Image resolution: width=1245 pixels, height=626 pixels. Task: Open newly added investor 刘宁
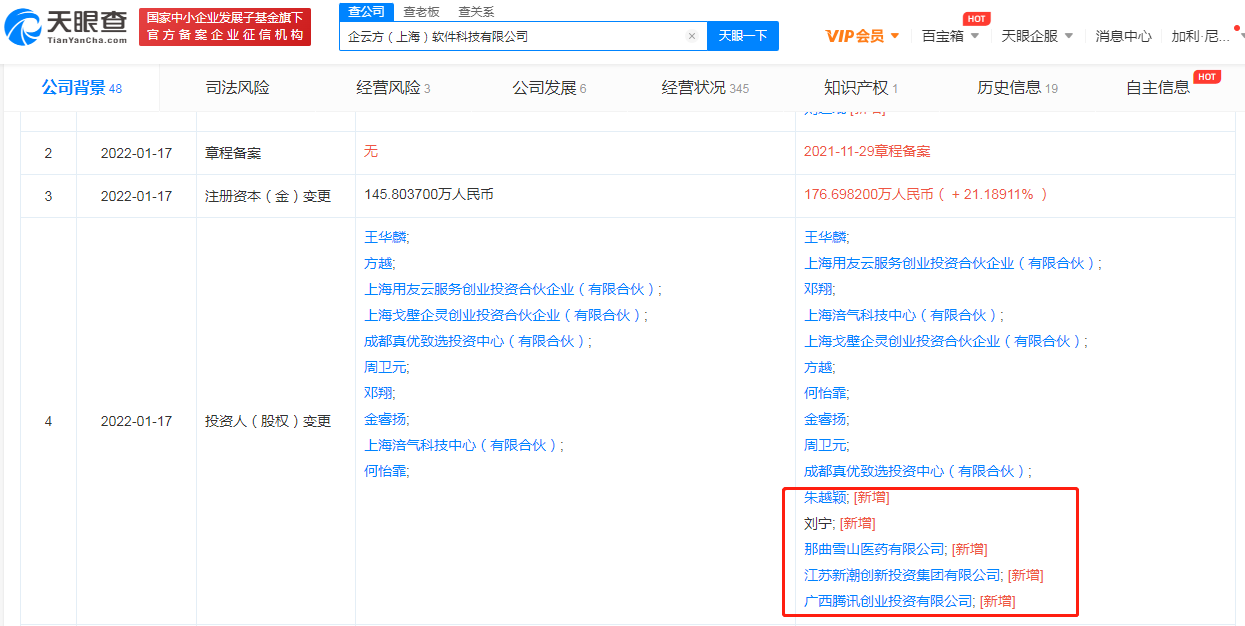[x=819, y=523]
